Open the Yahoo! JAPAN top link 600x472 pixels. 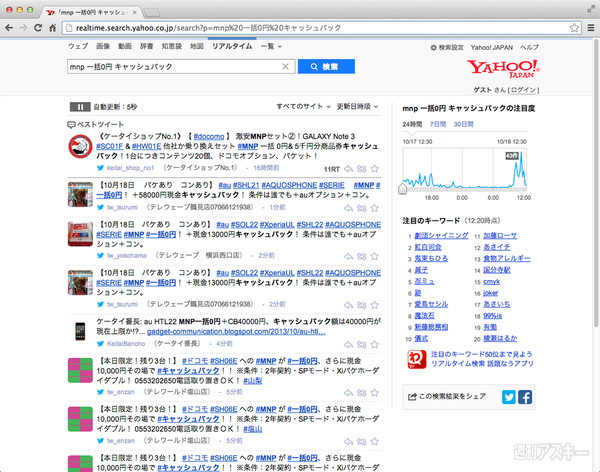492,47
